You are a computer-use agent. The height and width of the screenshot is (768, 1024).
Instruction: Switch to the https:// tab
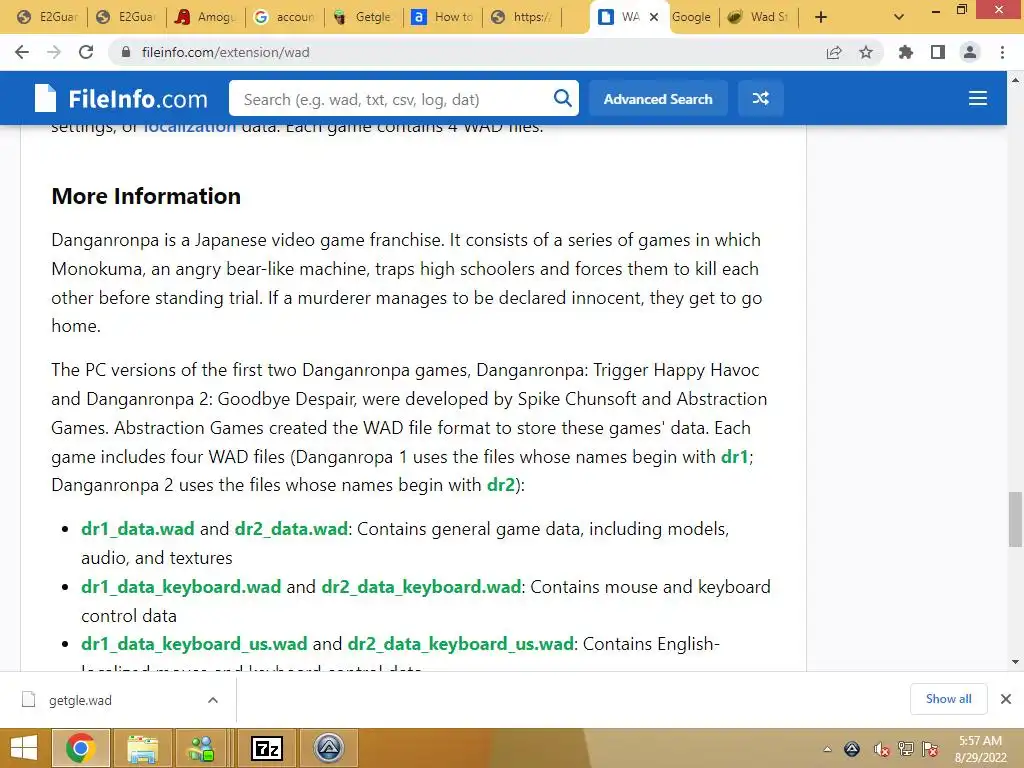[521, 17]
